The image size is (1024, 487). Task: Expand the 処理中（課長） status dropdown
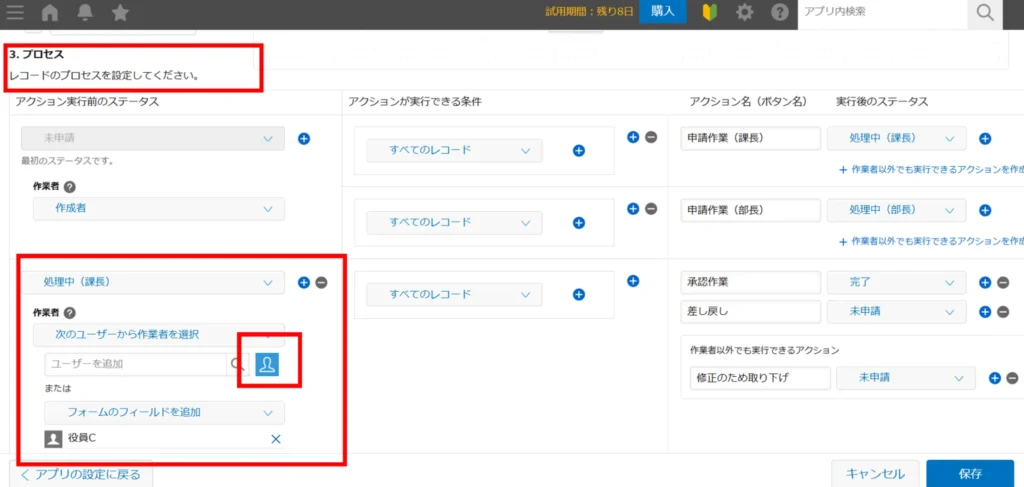tap(158, 283)
